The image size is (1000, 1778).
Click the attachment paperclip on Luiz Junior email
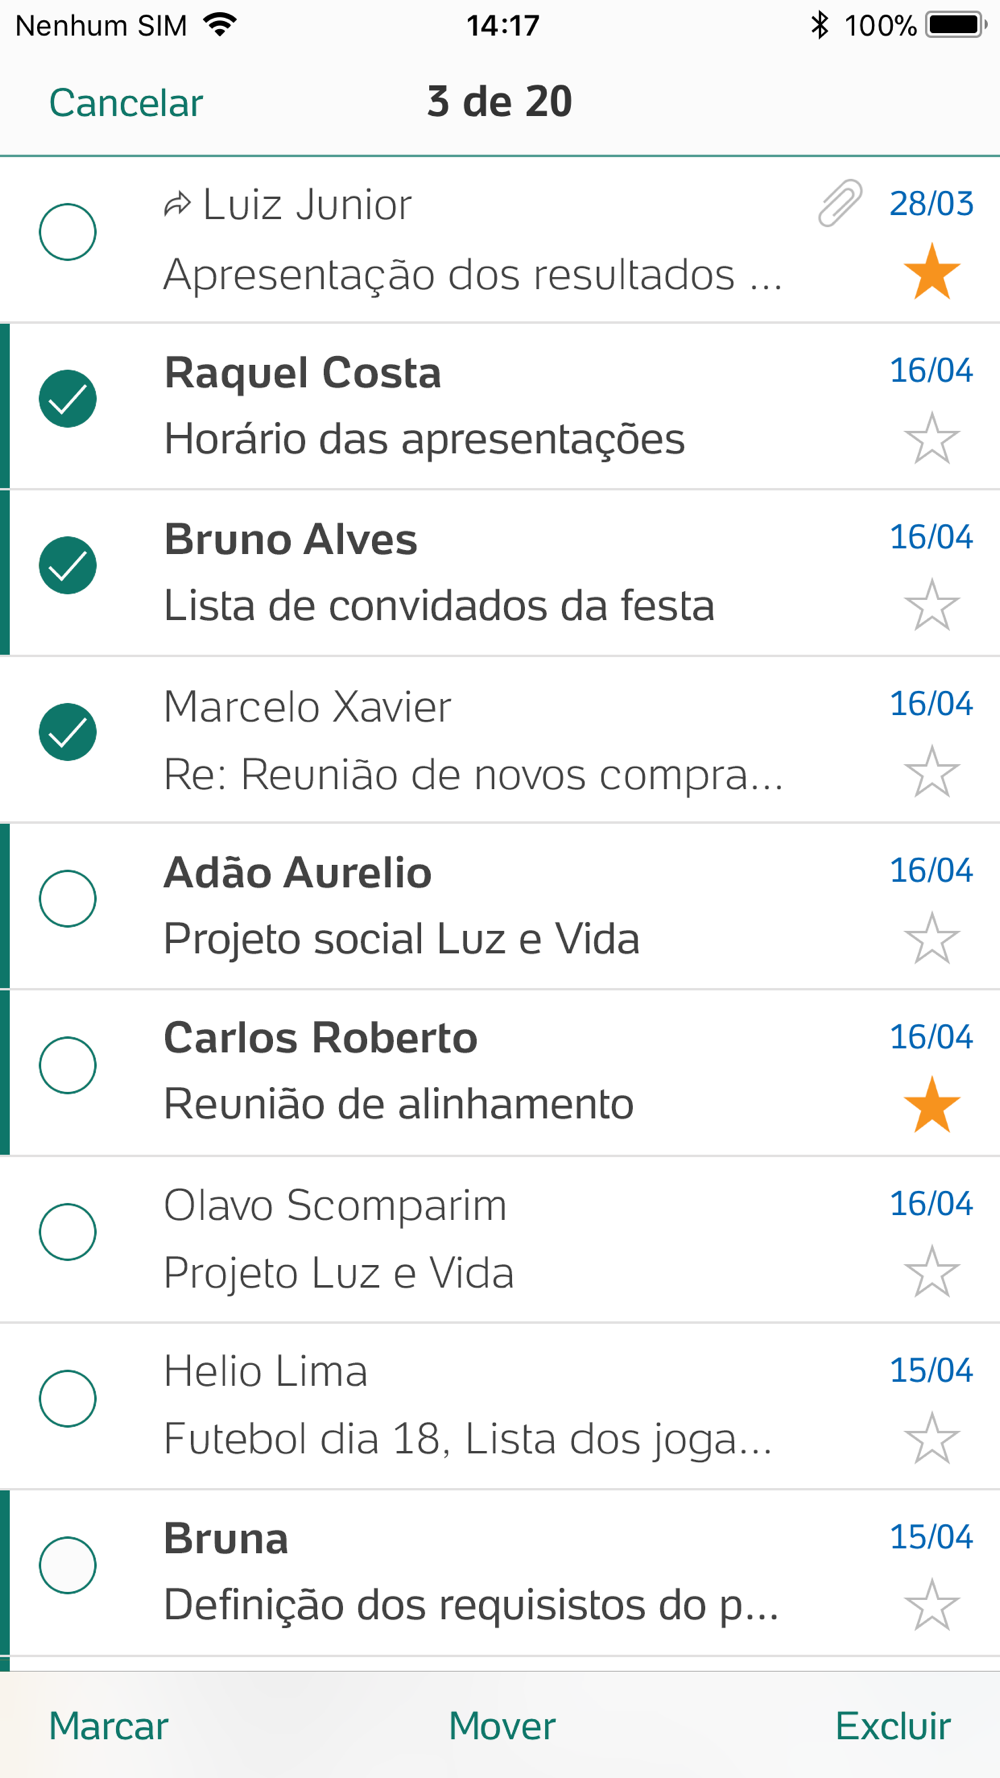840,204
